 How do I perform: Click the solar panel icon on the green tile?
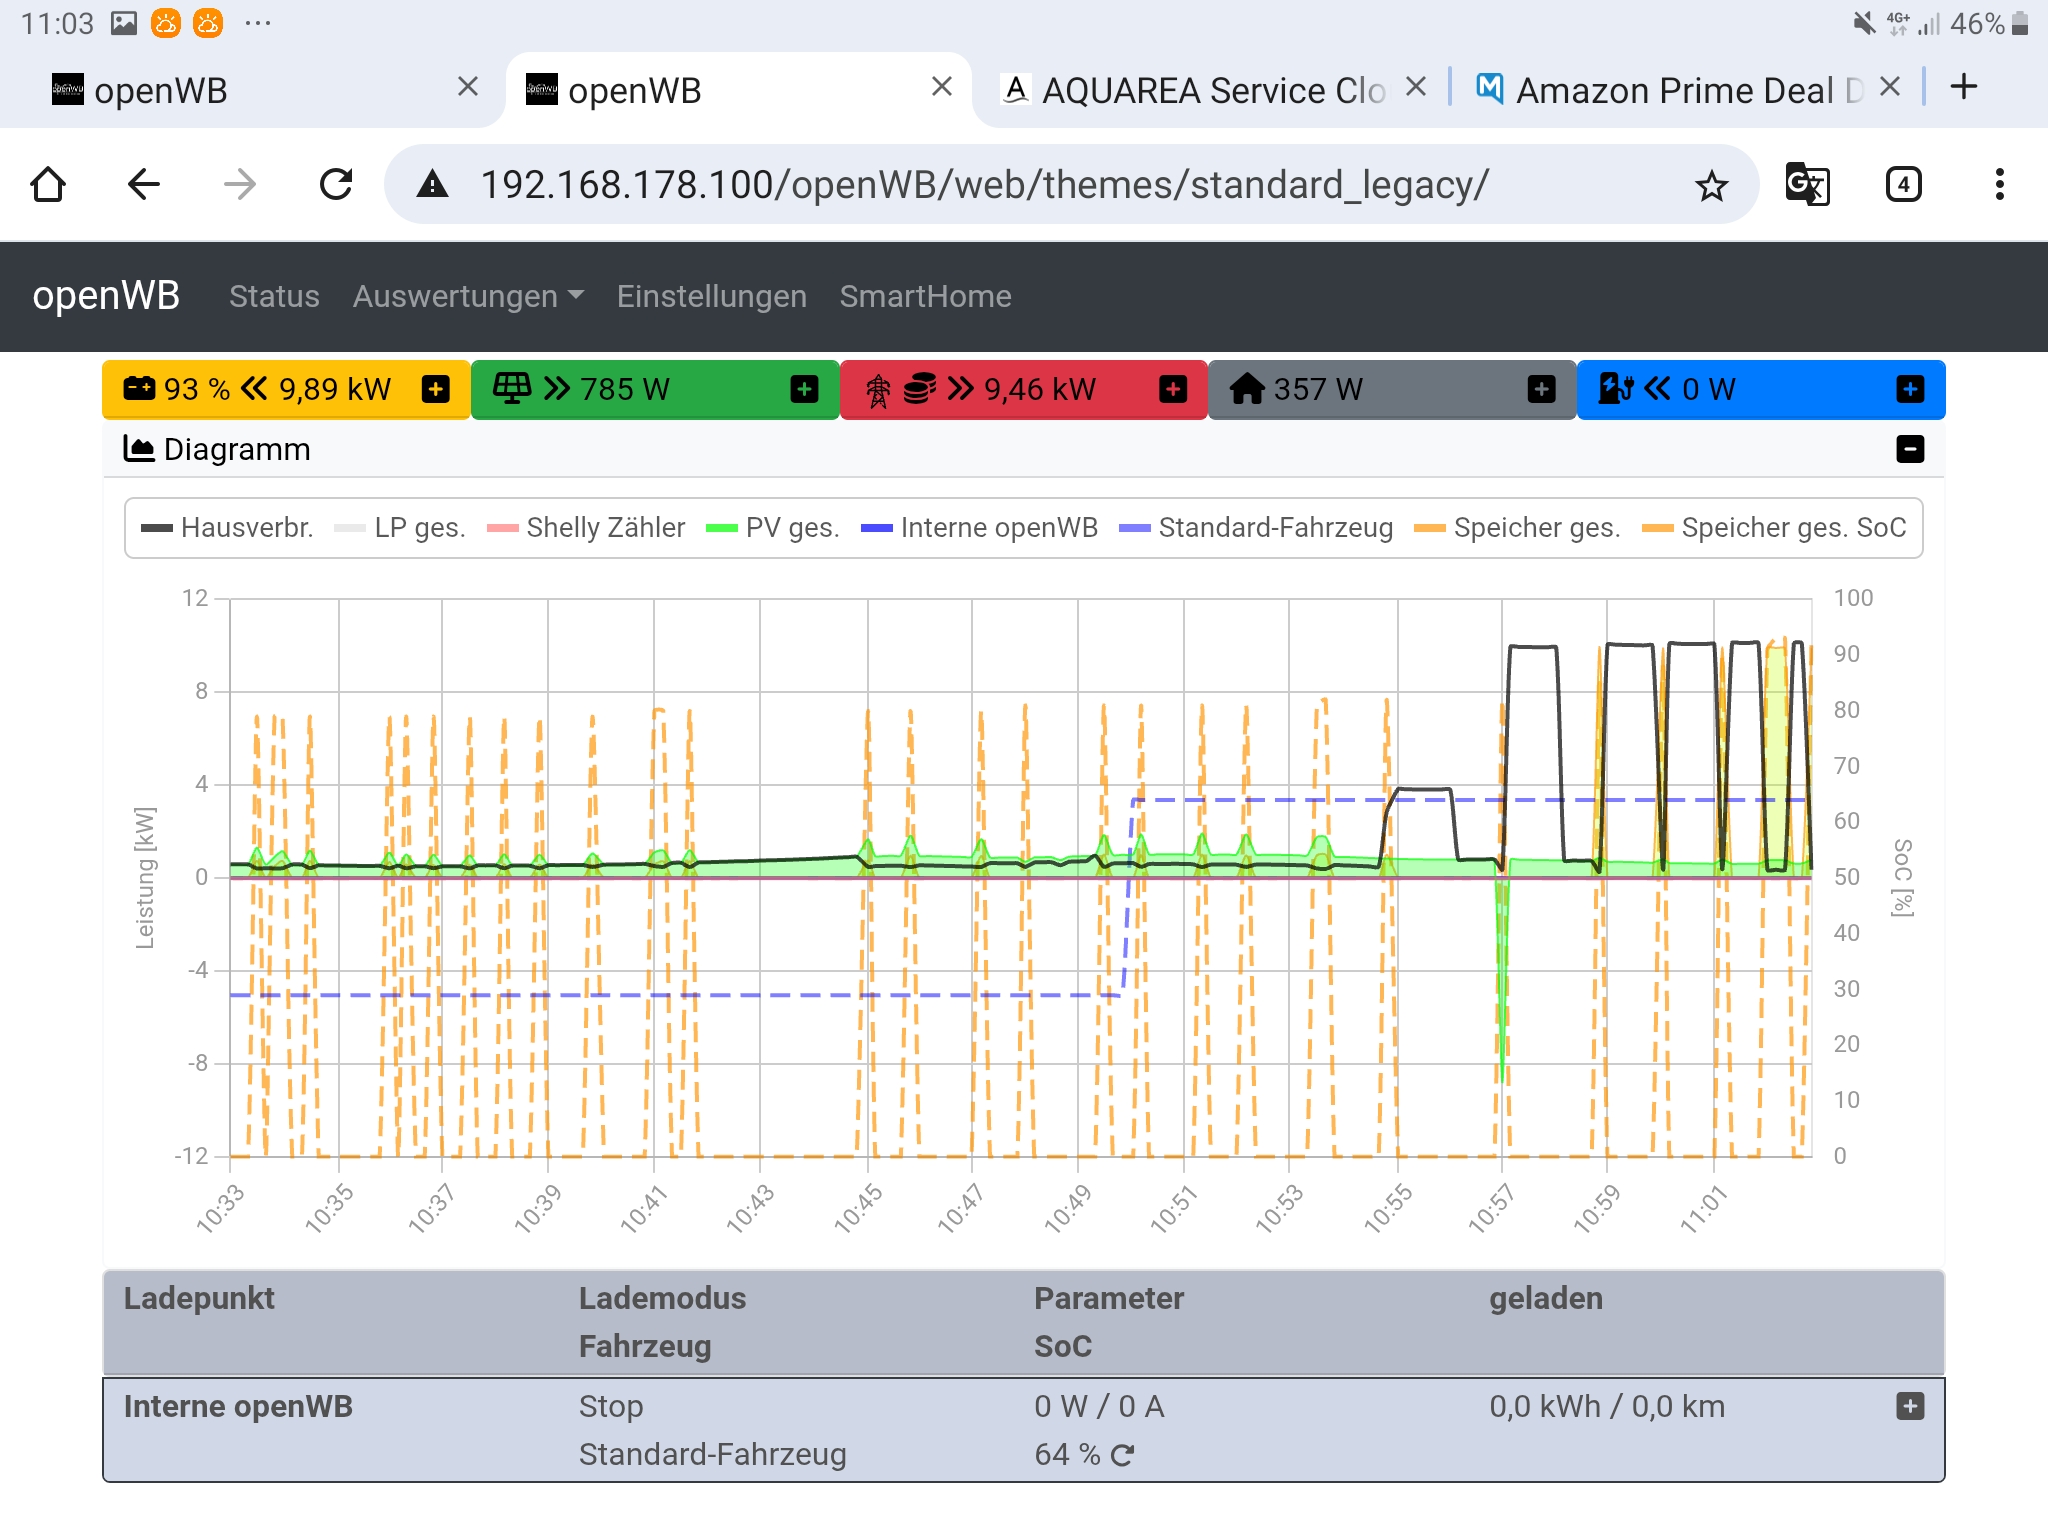[514, 389]
